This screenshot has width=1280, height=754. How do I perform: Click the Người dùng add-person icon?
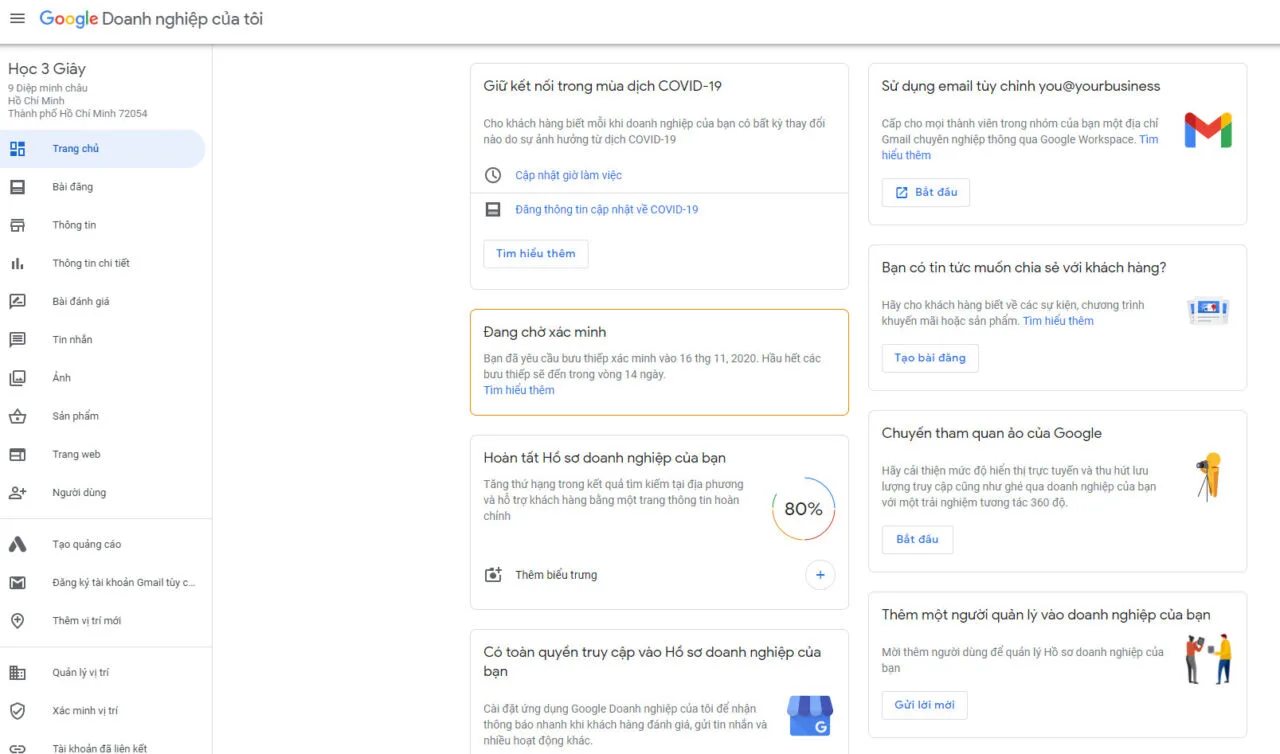[x=17, y=492]
